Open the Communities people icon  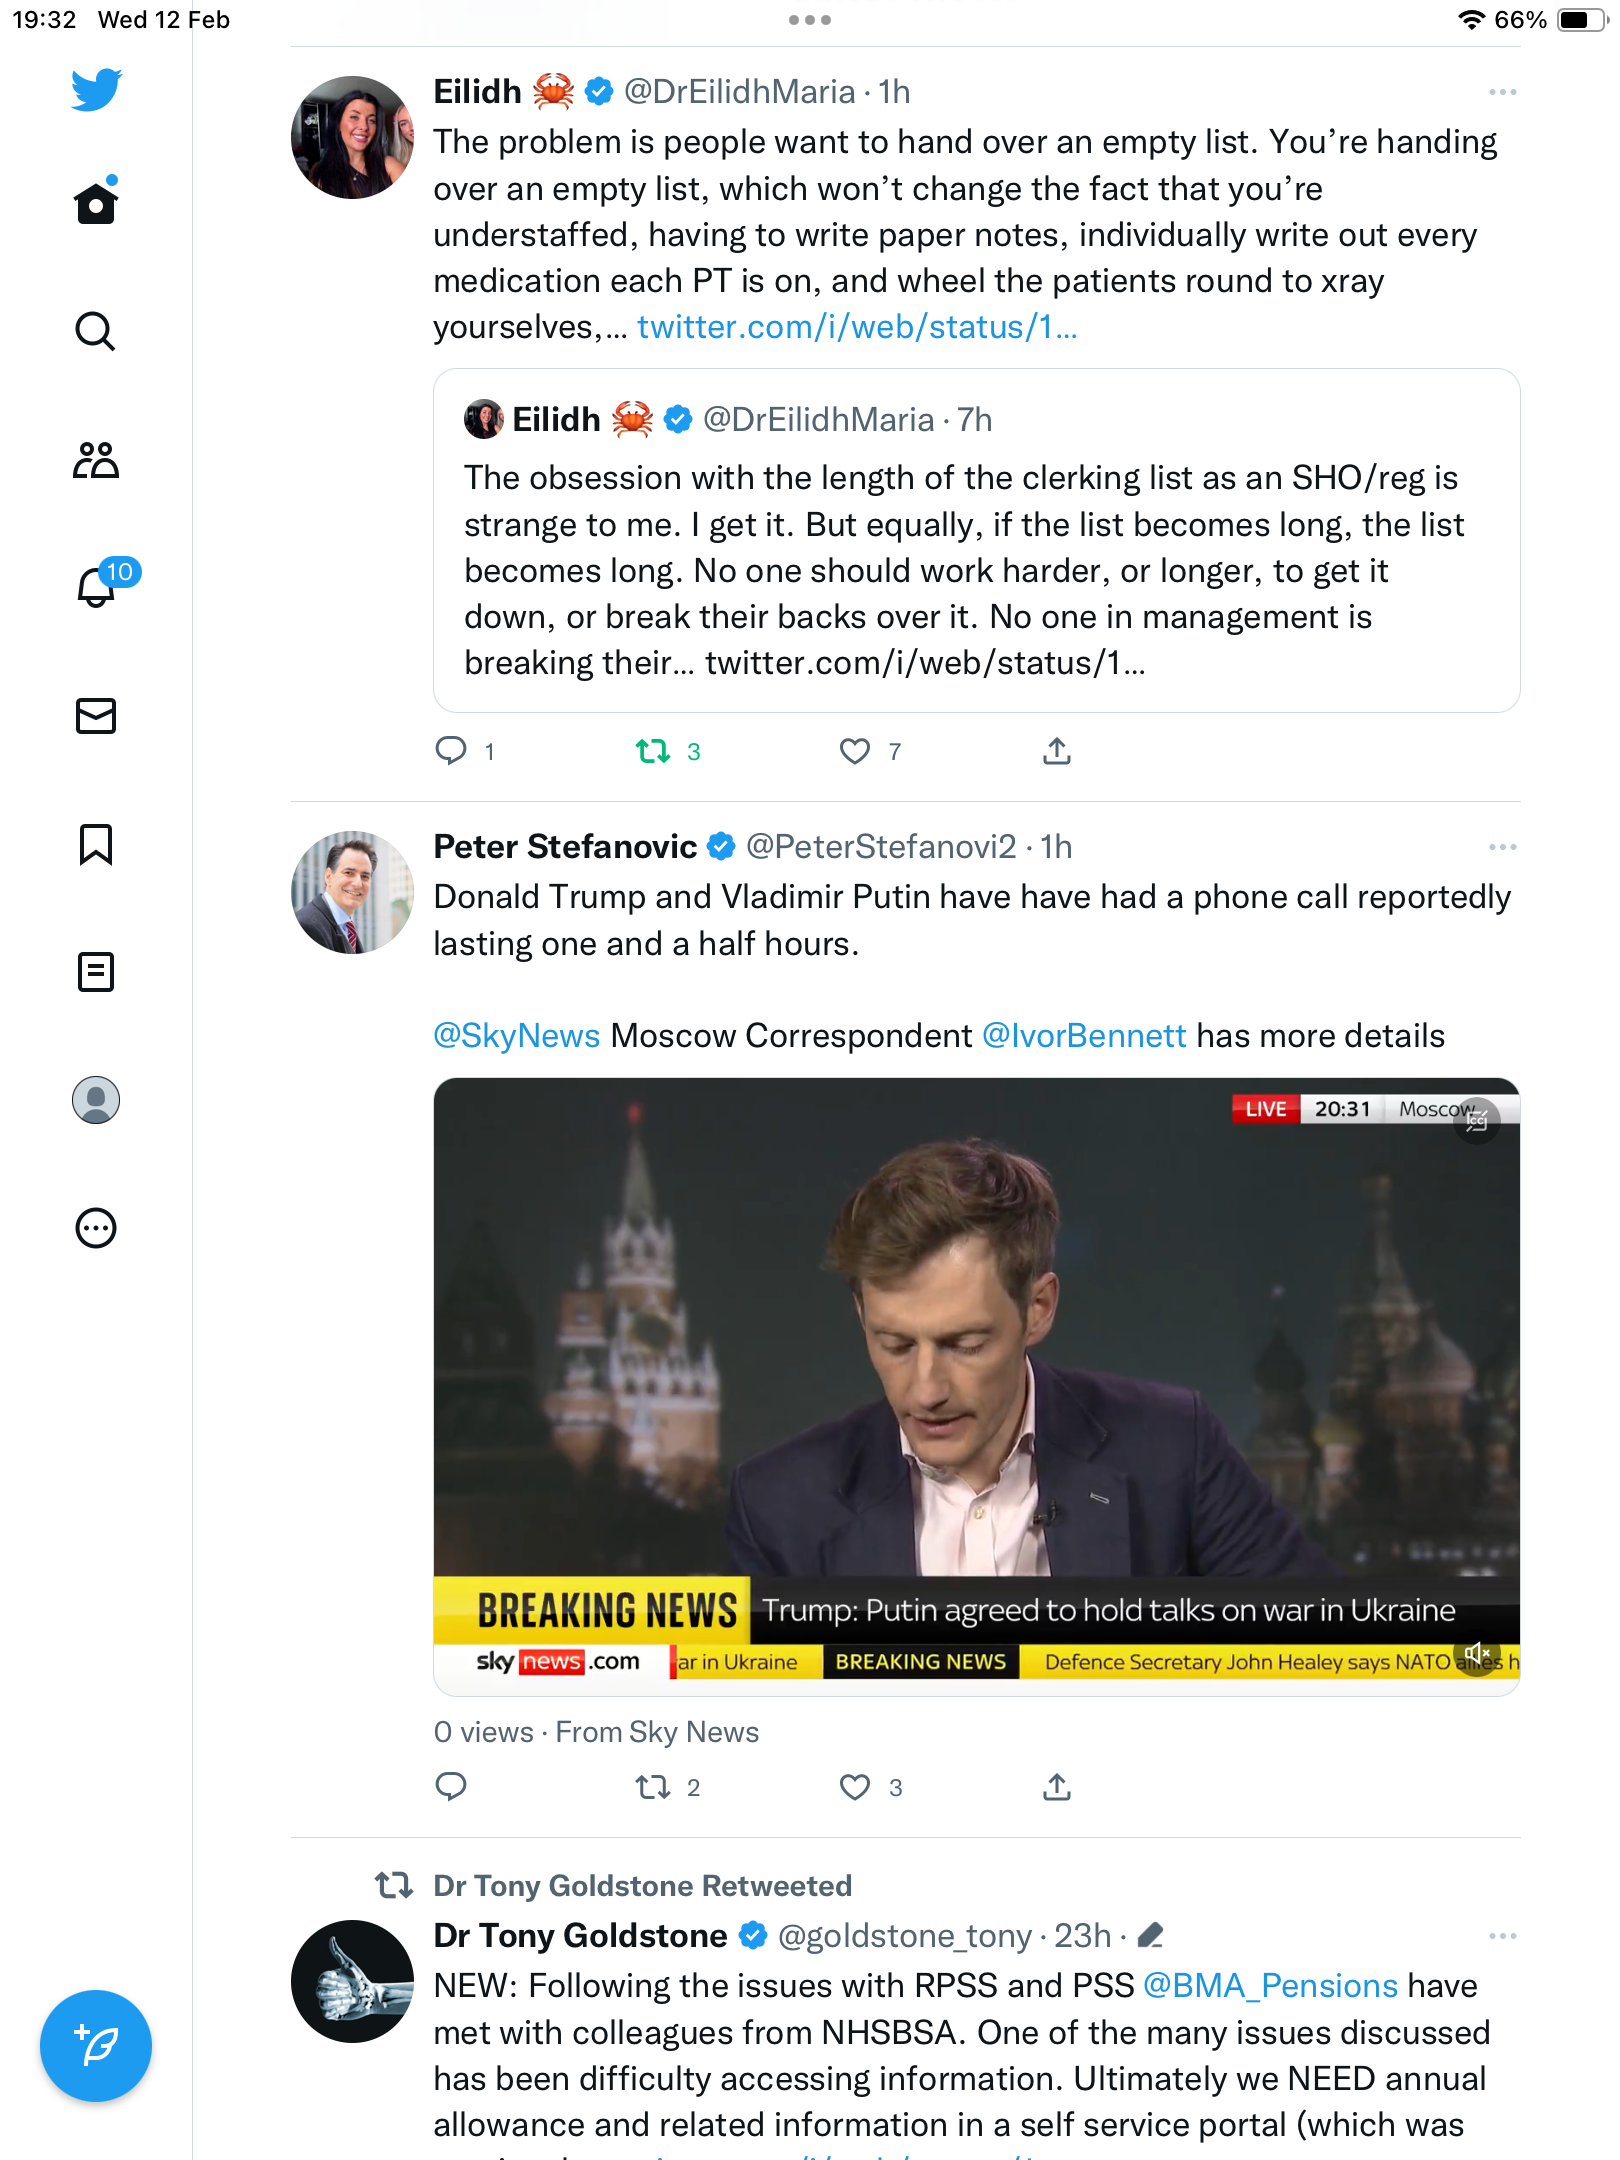tap(96, 460)
